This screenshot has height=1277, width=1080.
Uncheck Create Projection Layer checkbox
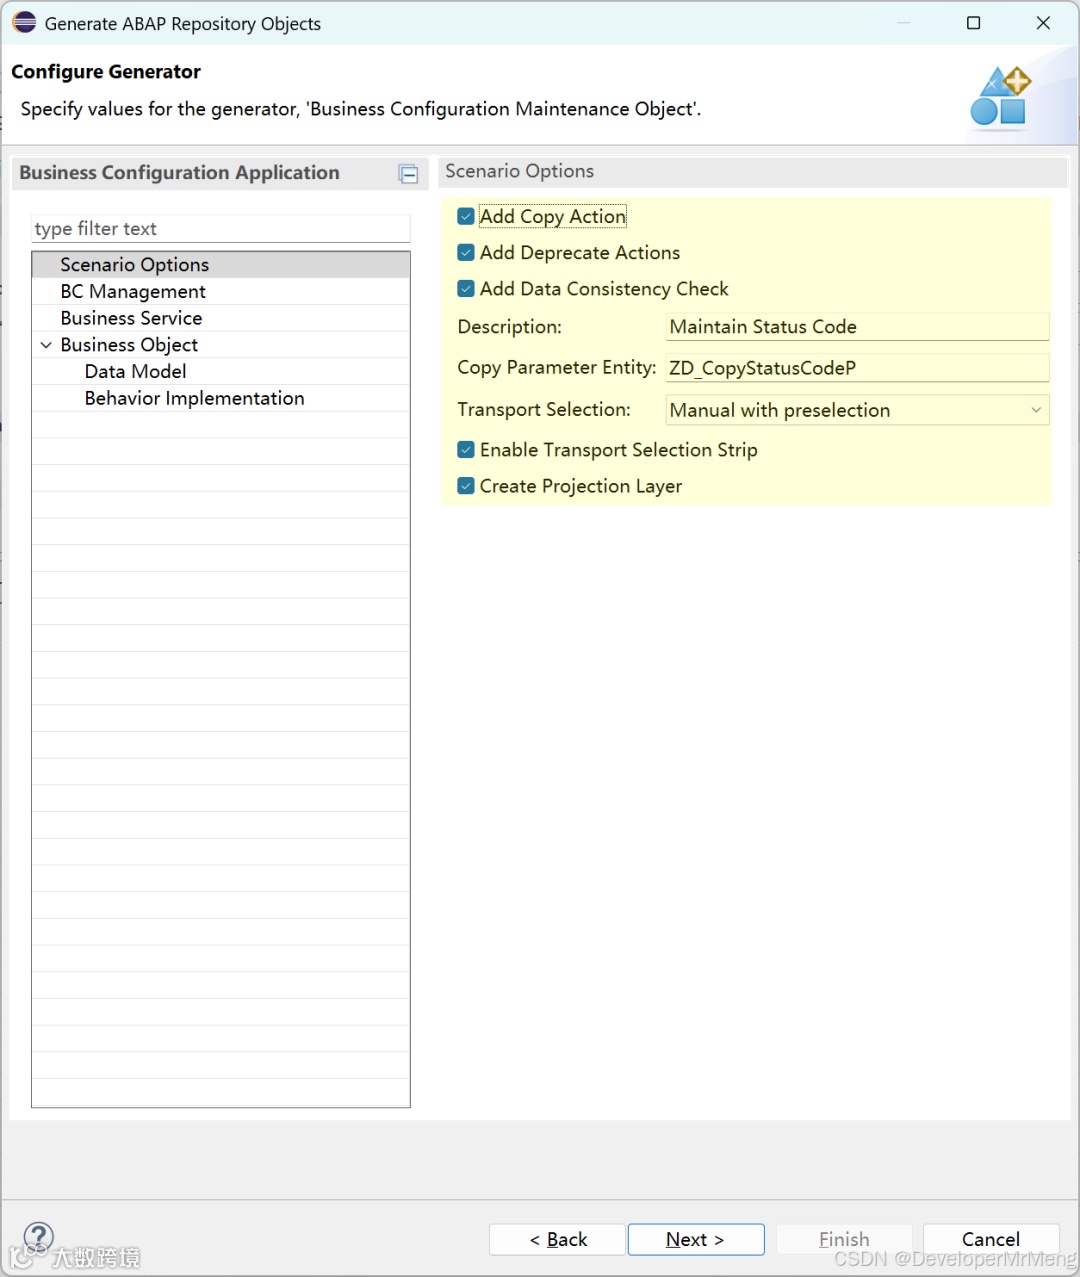pos(466,486)
